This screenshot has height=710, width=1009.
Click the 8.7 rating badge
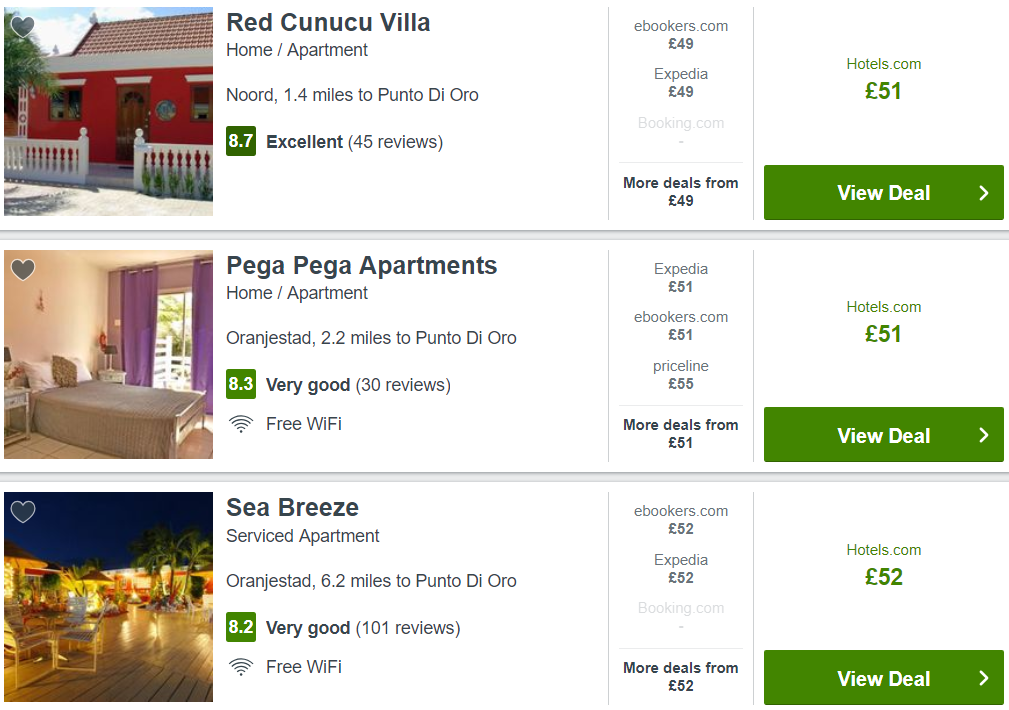click(241, 141)
